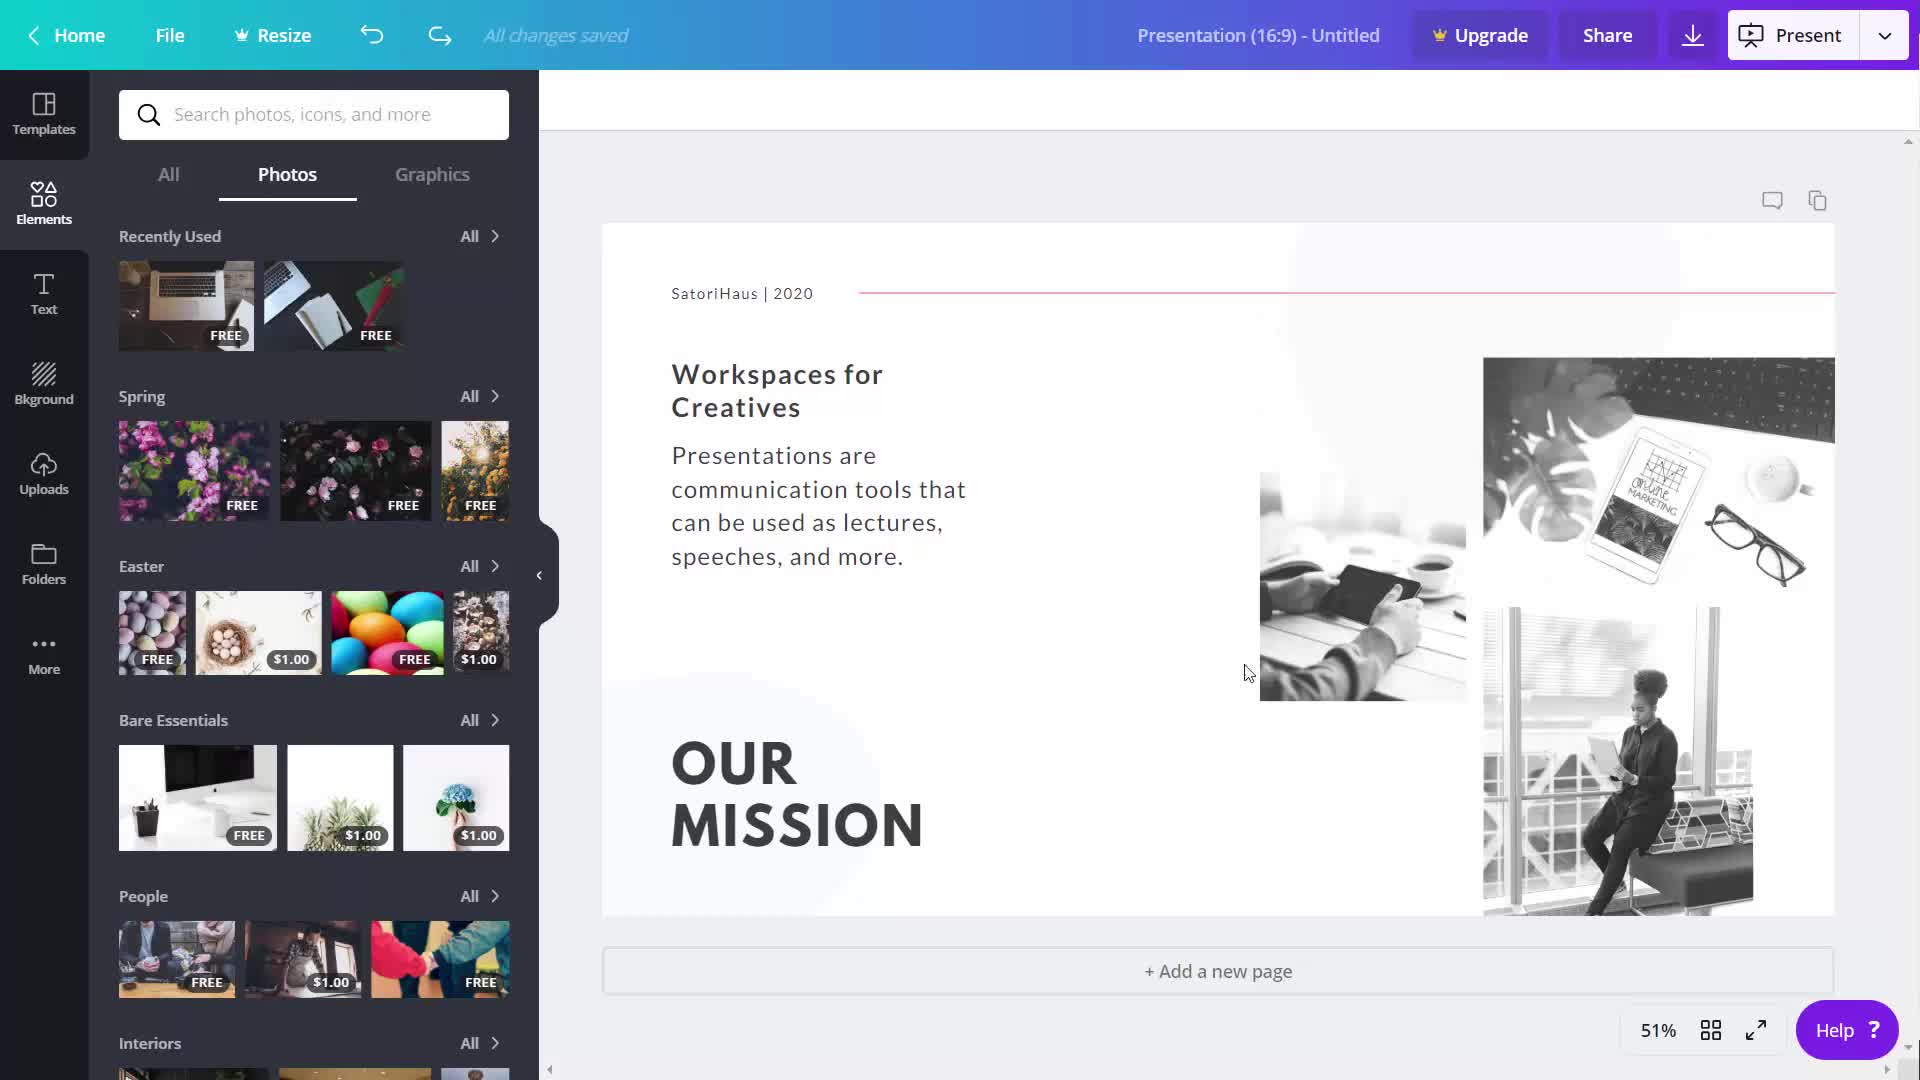
Task: Click the Share button
Action: click(x=1607, y=35)
